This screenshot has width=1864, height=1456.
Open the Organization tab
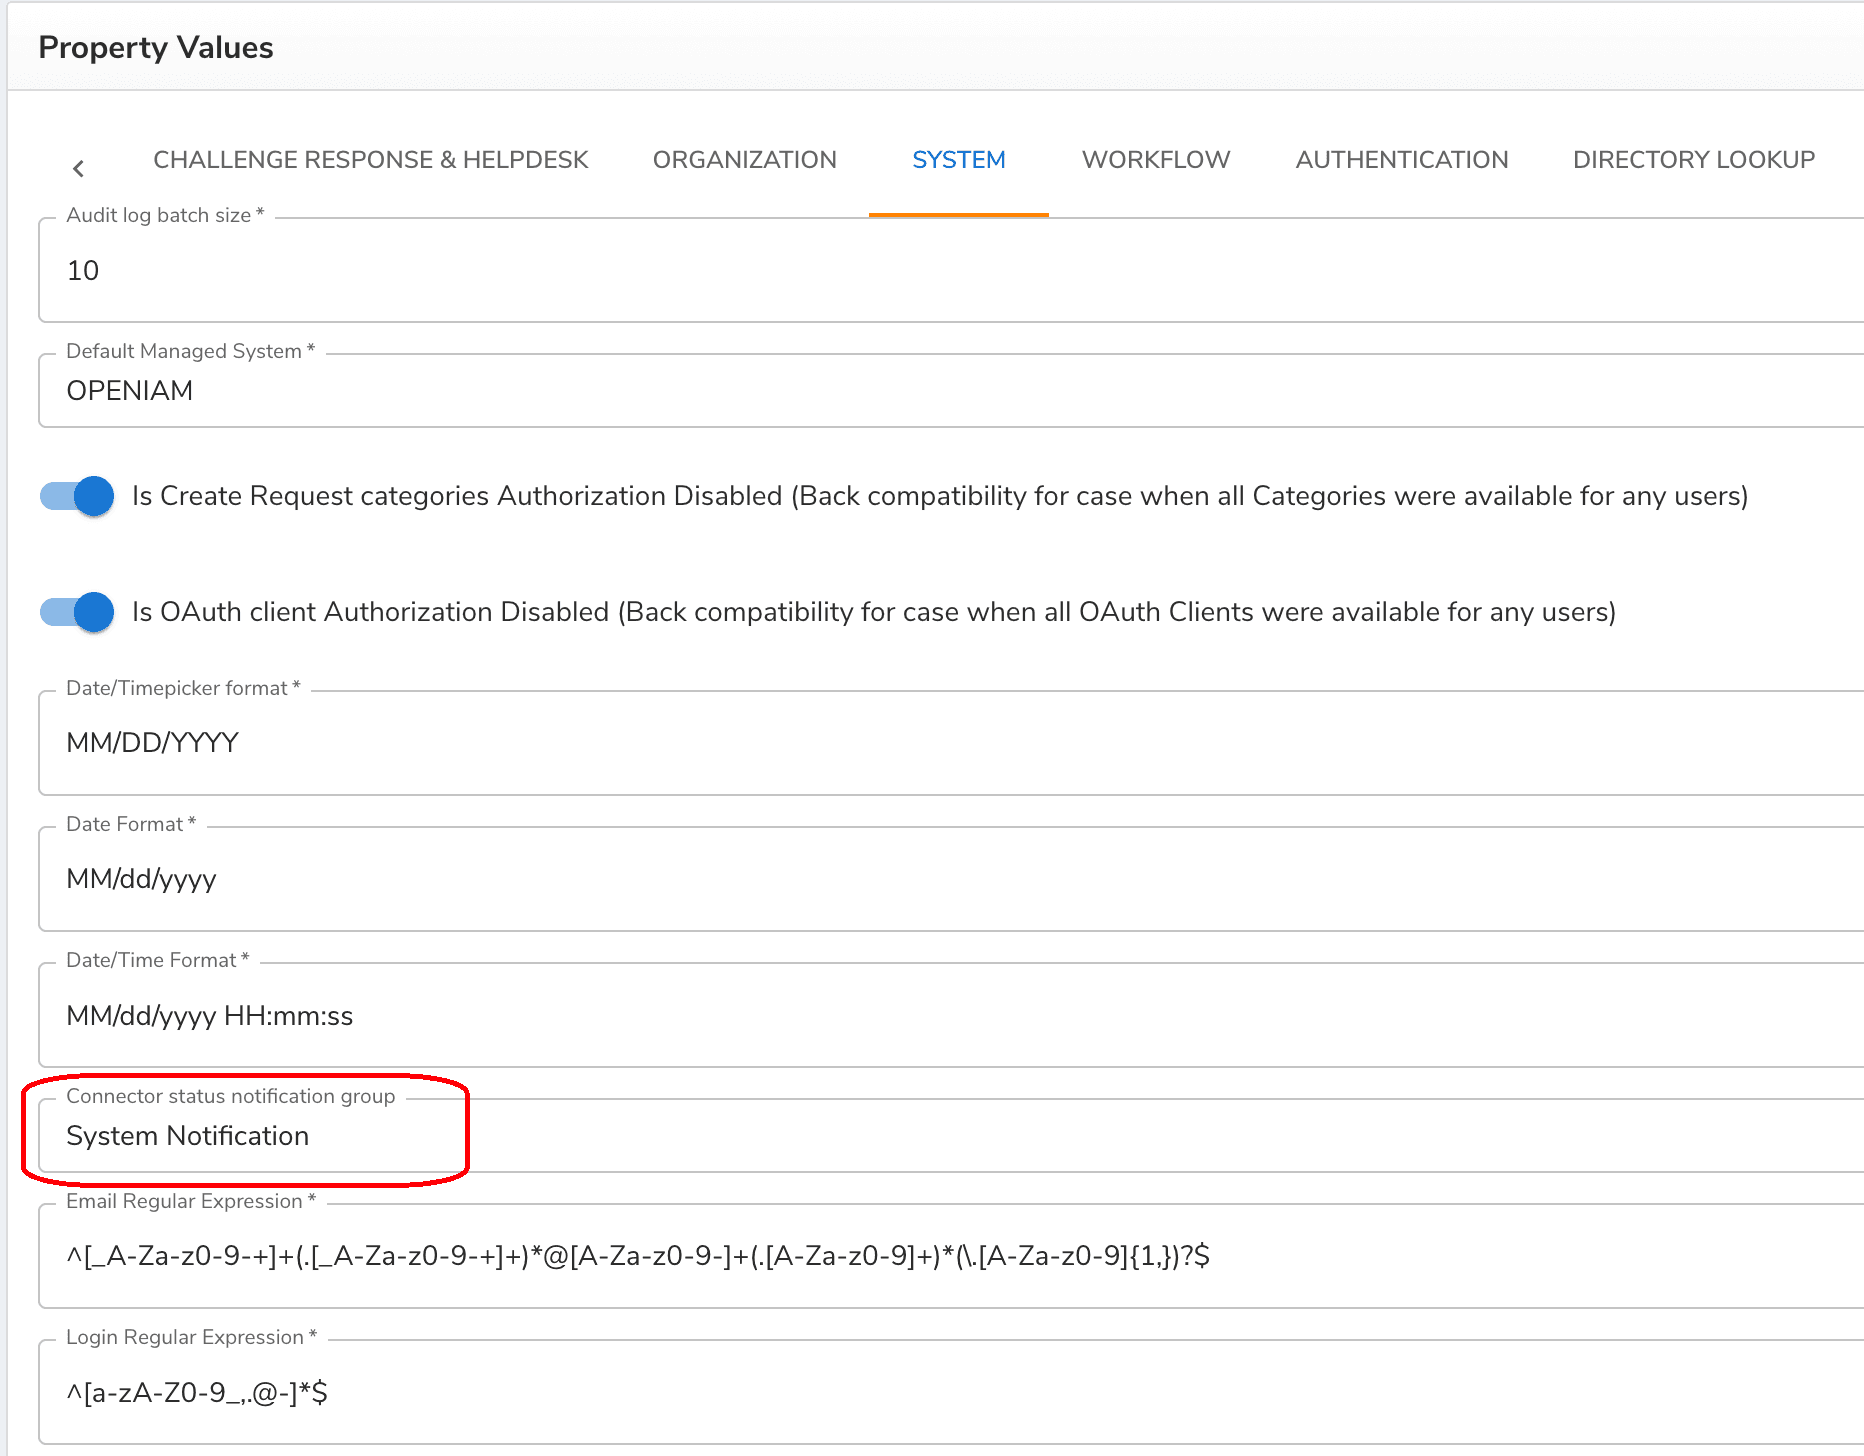744,160
